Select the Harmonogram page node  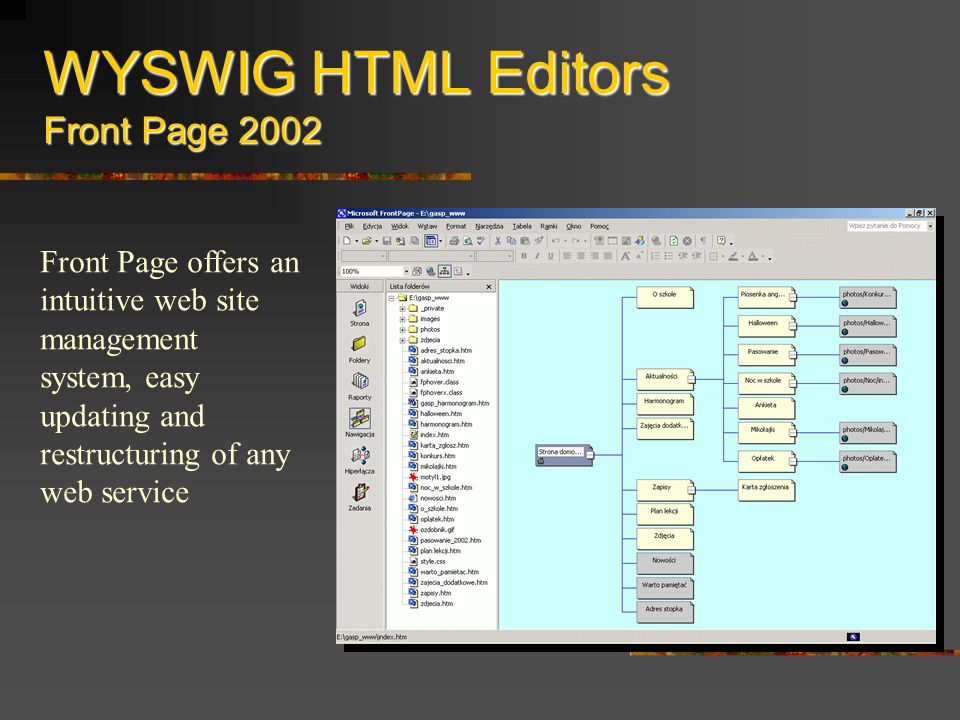[664, 404]
